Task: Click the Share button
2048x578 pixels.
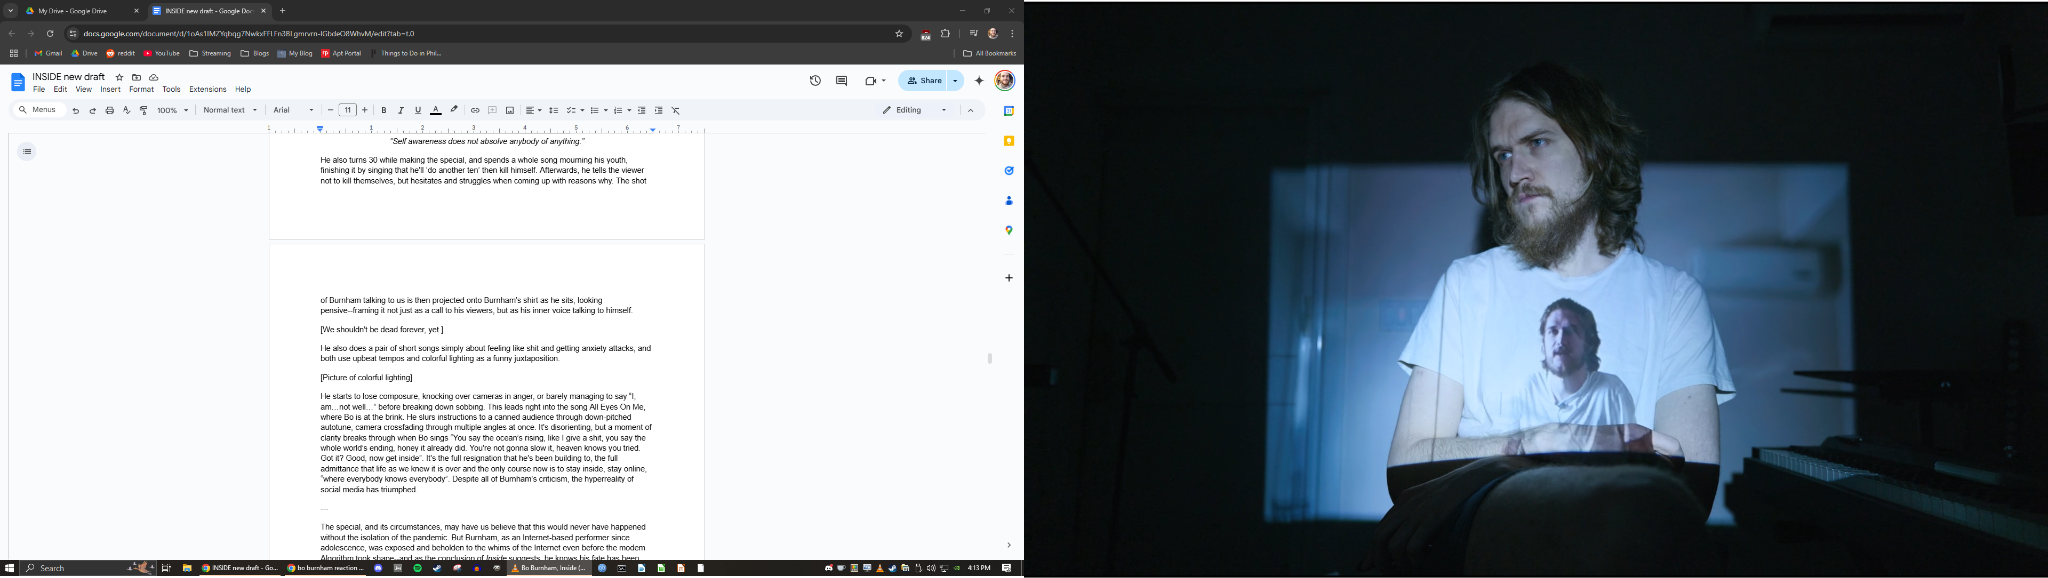Action: [924, 81]
